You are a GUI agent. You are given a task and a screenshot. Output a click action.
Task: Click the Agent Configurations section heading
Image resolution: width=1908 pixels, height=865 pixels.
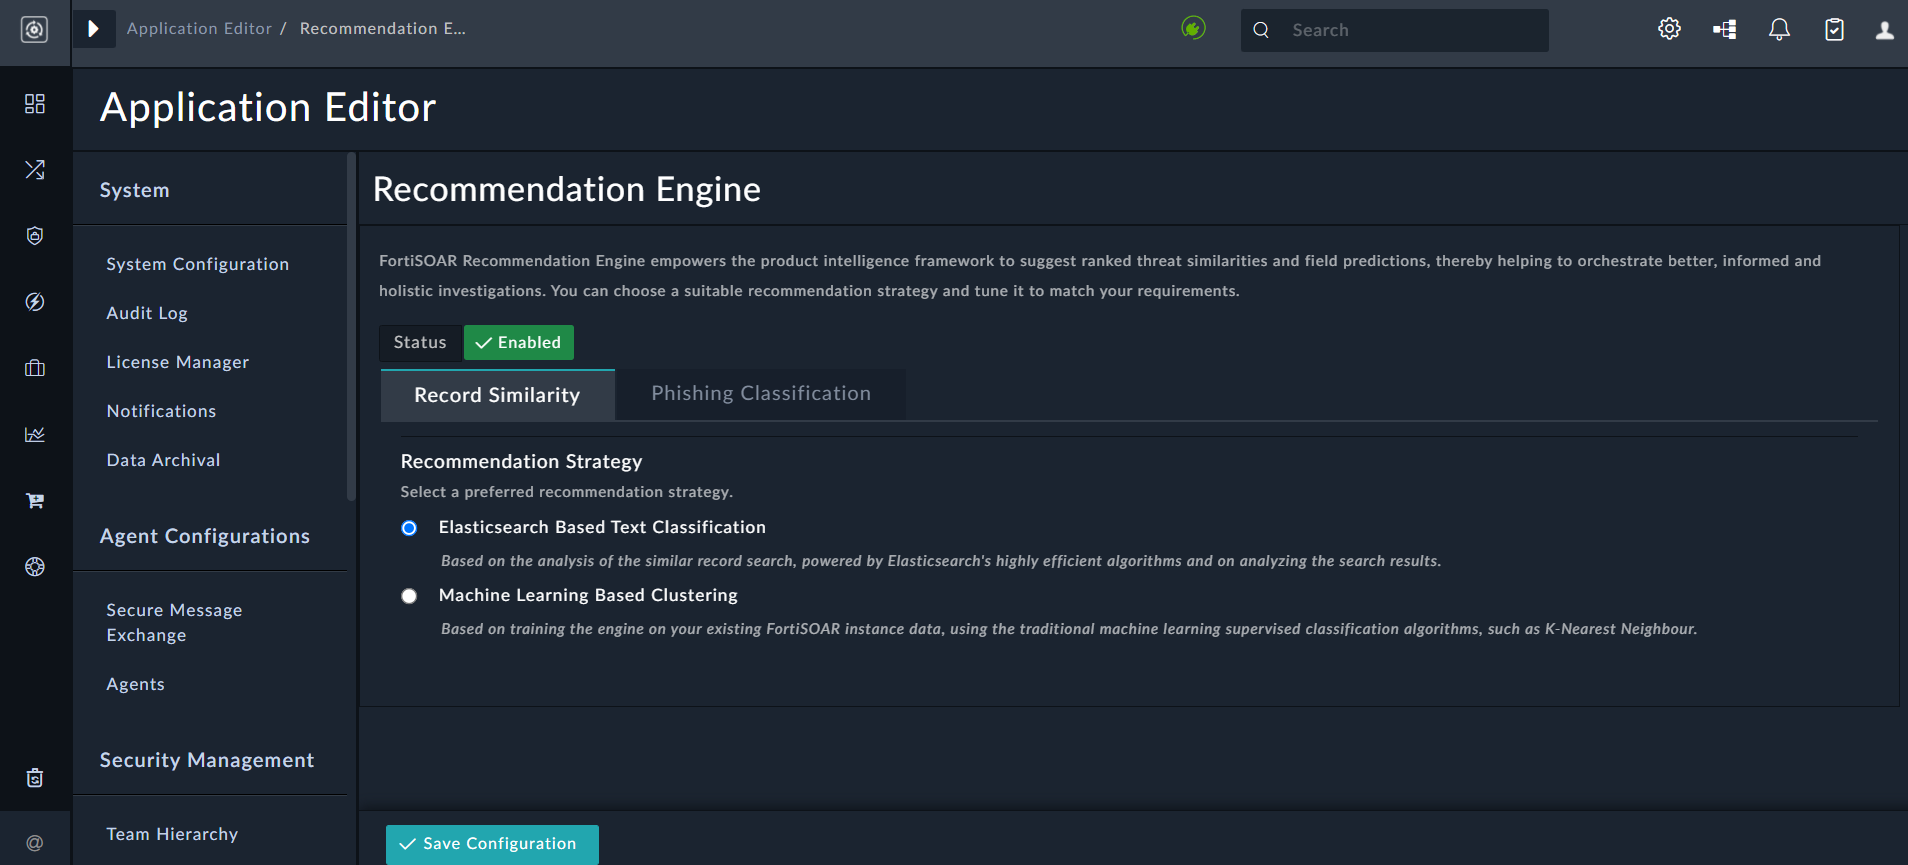click(x=205, y=536)
